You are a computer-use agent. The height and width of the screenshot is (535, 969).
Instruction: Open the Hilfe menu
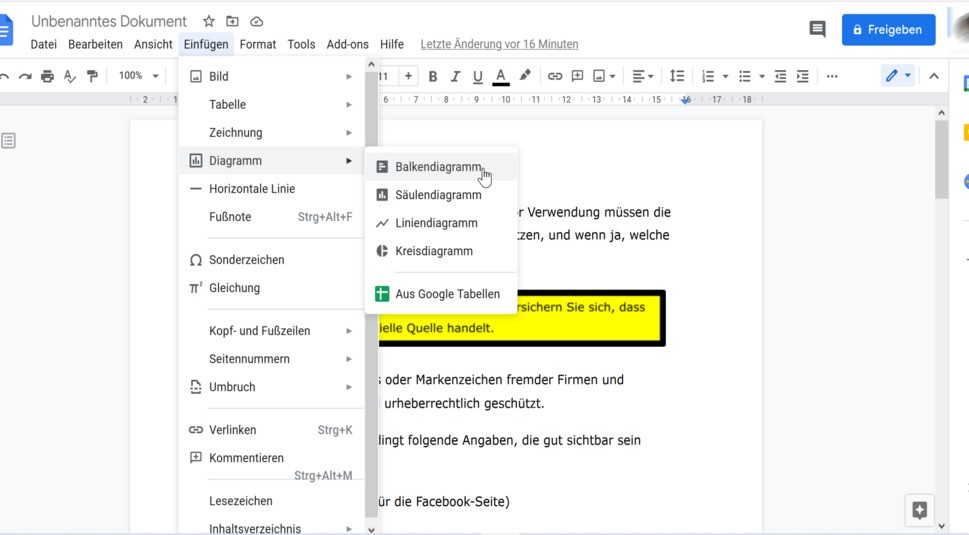coord(392,44)
